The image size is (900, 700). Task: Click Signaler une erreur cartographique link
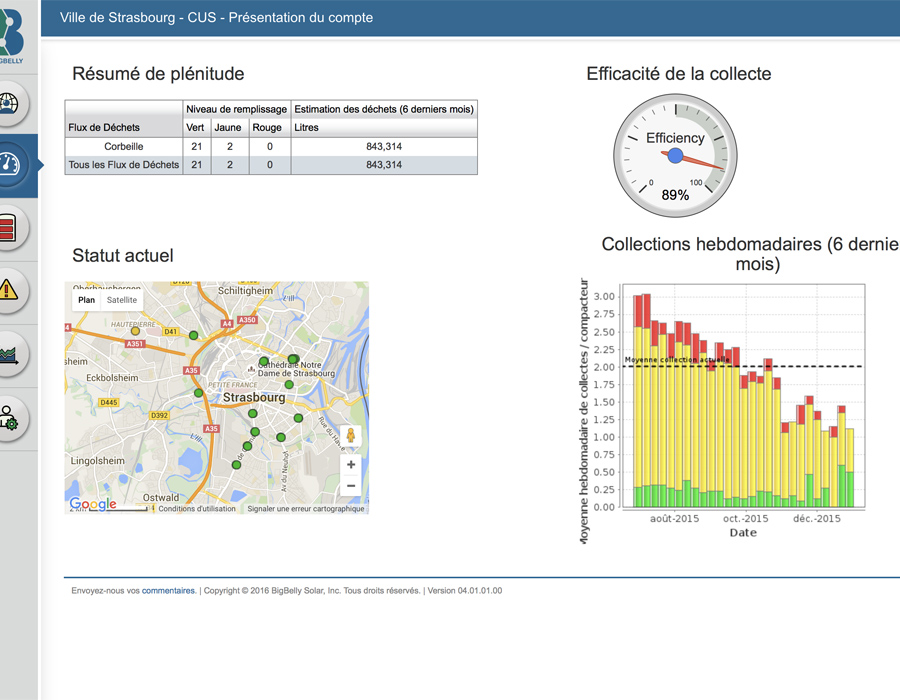pos(306,509)
